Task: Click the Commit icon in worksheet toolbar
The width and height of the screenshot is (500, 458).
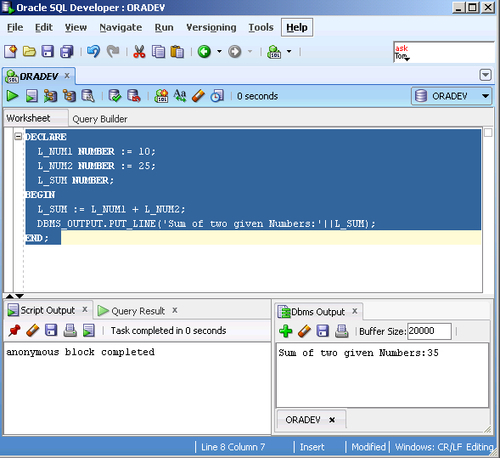Action: [115, 96]
